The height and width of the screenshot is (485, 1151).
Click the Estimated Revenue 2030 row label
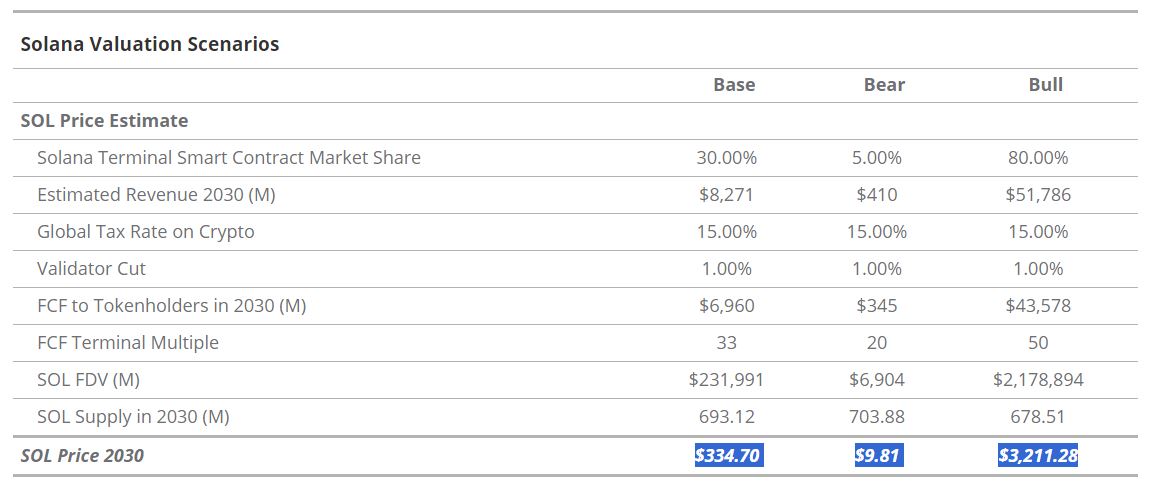pyautogui.click(x=156, y=195)
